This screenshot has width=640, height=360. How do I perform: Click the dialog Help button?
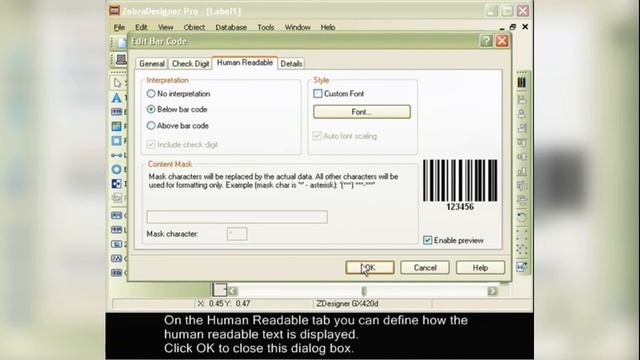tap(480, 268)
